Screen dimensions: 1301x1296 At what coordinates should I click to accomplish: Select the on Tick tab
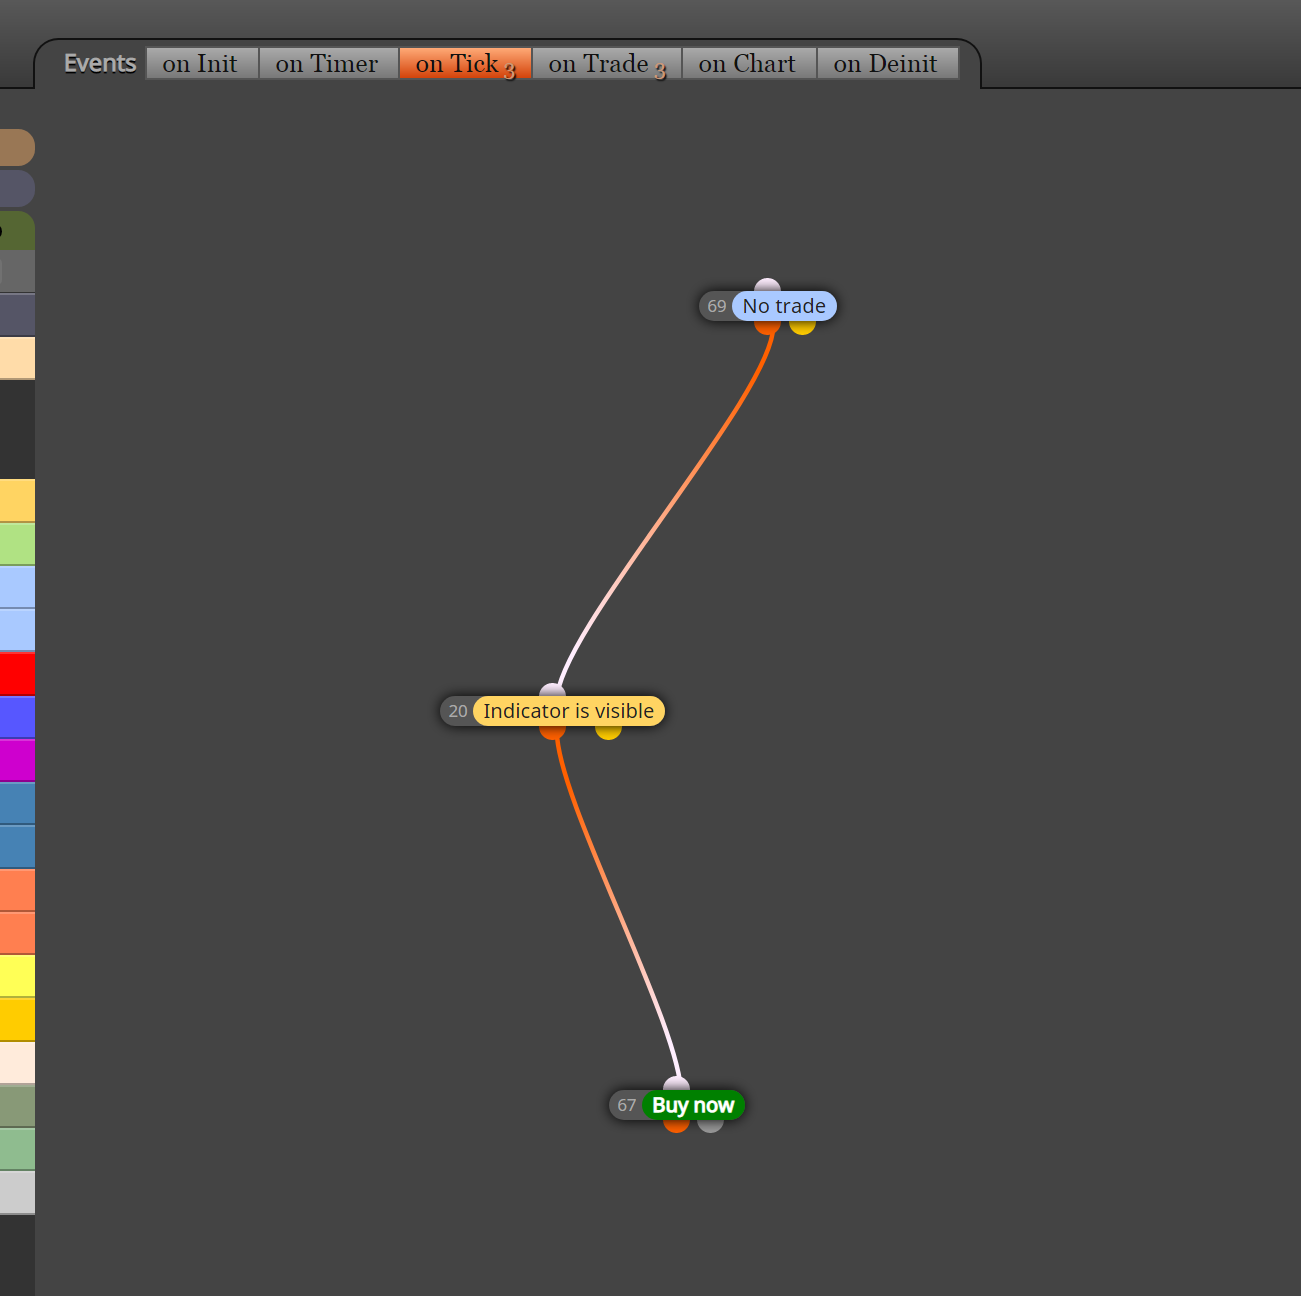465,63
